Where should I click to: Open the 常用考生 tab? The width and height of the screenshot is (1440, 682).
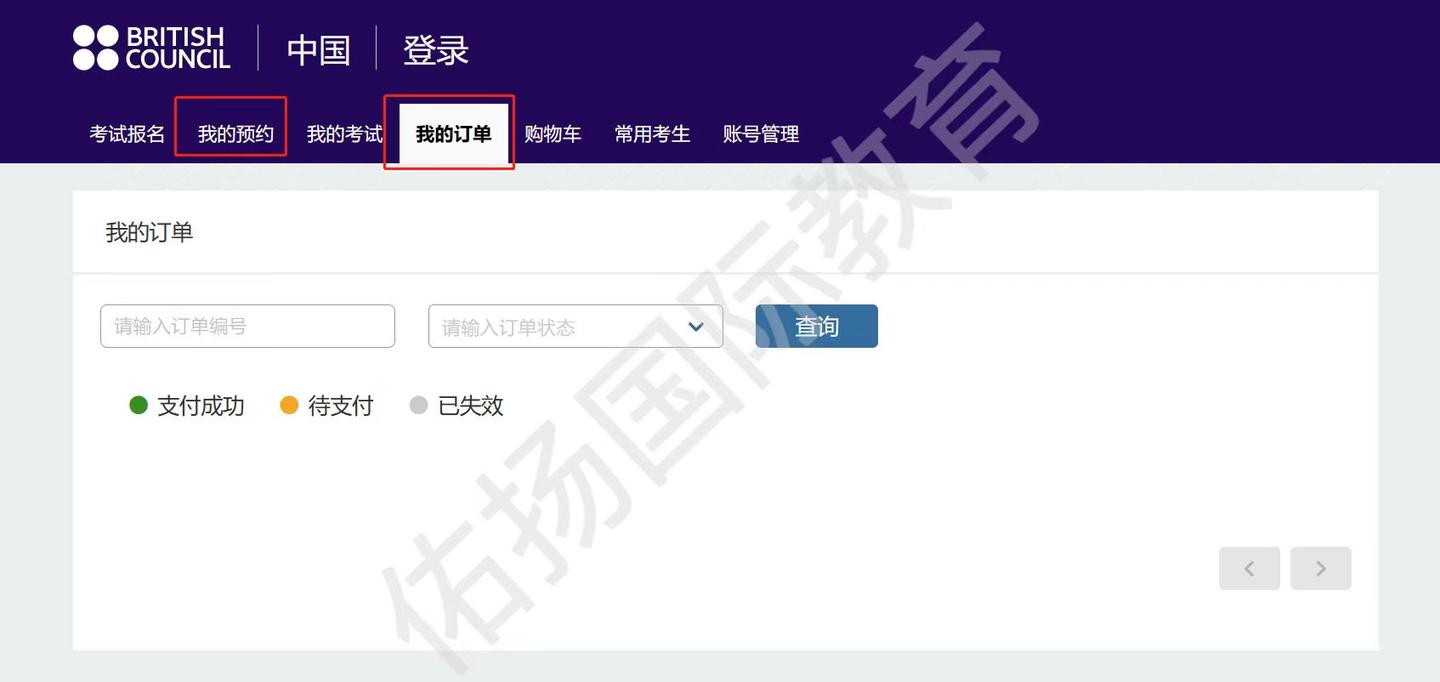[652, 134]
